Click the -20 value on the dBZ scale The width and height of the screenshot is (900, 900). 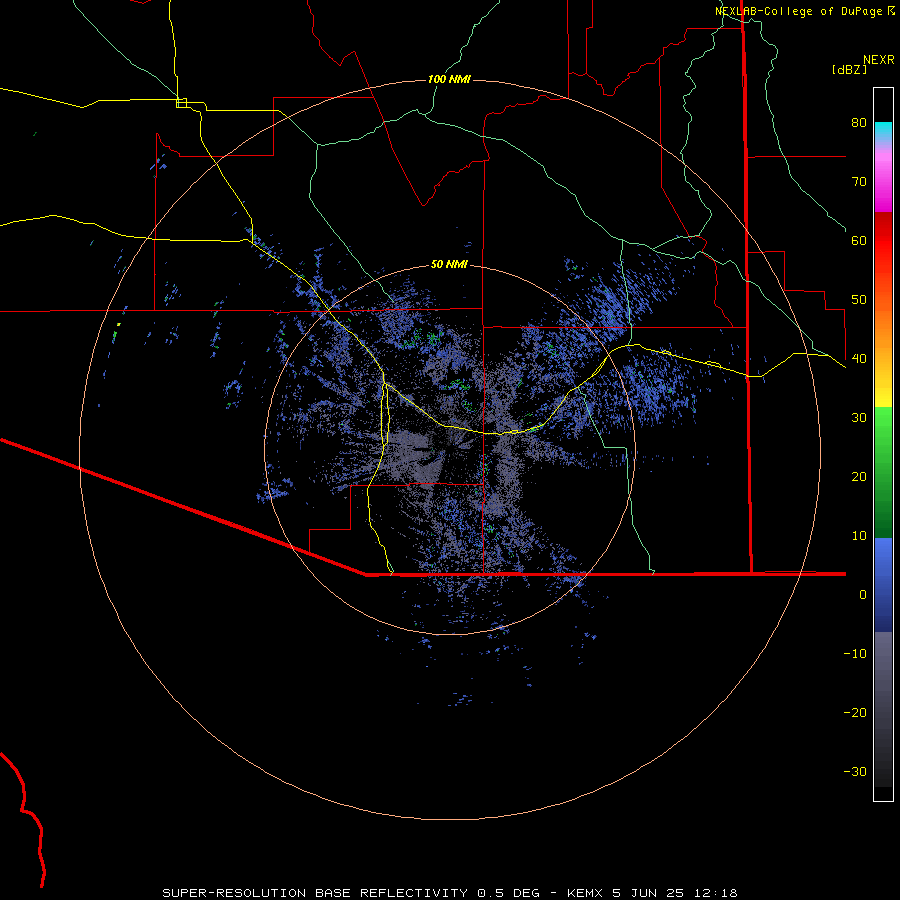[x=855, y=713]
